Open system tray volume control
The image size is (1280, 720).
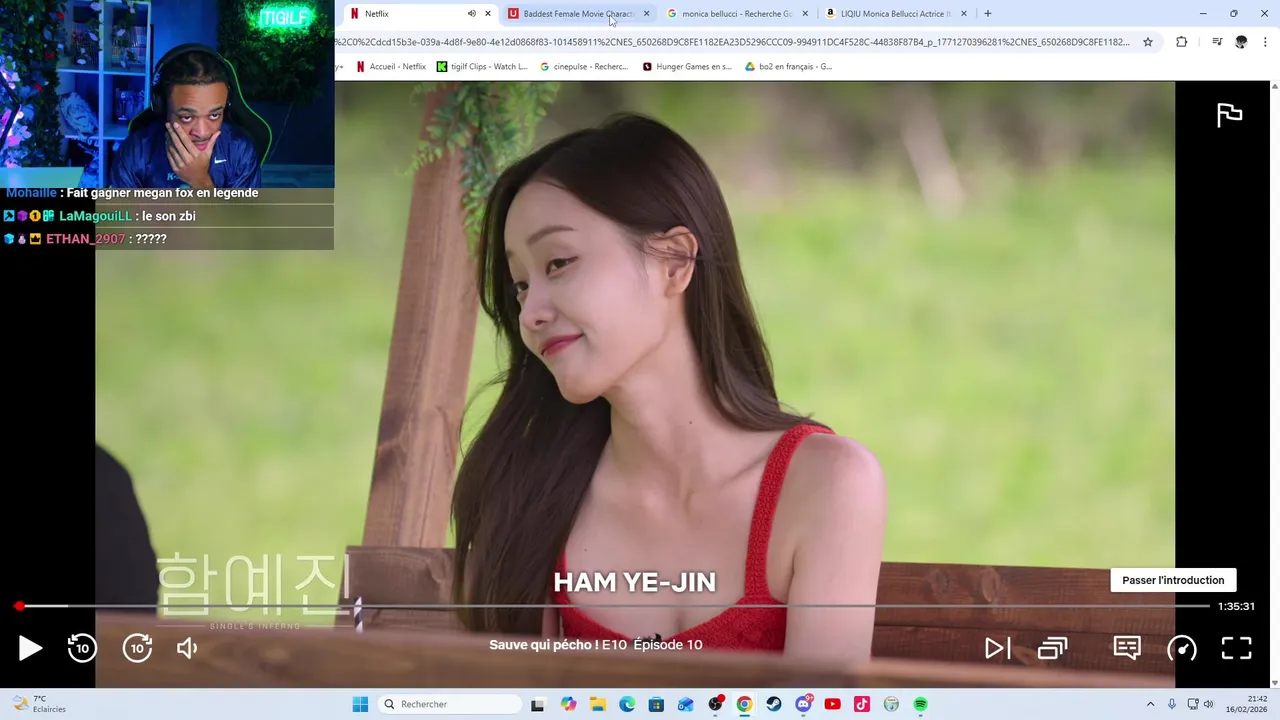[1208, 704]
